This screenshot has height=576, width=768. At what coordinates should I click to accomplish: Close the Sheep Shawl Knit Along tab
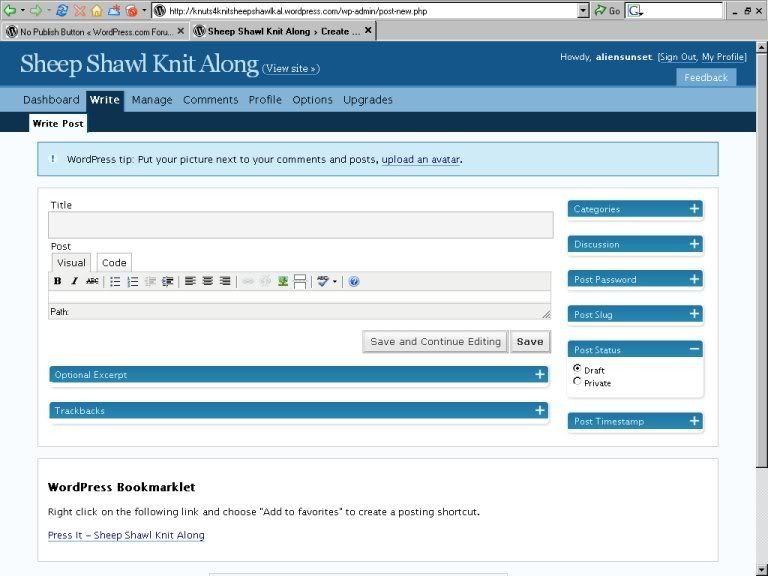click(368, 31)
